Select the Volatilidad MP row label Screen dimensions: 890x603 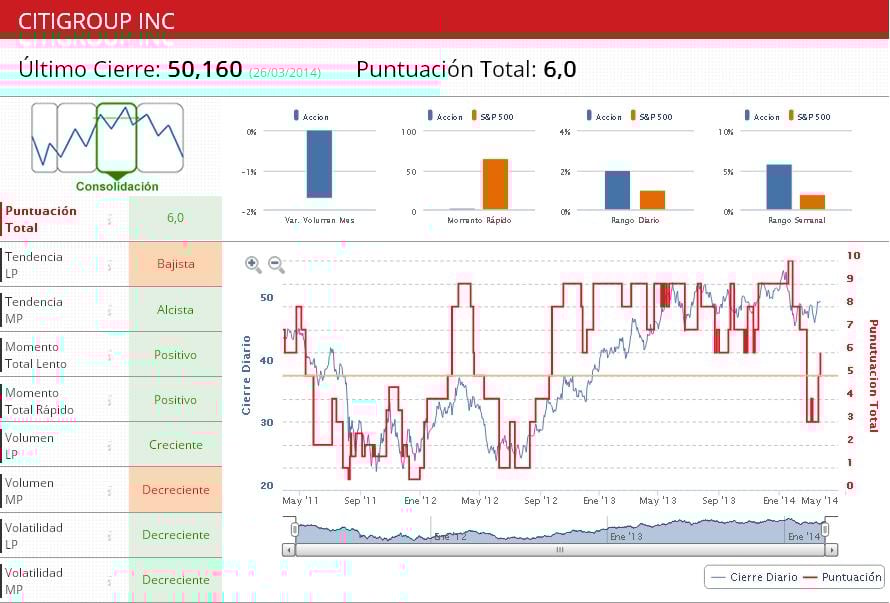(x=34, y=581)
